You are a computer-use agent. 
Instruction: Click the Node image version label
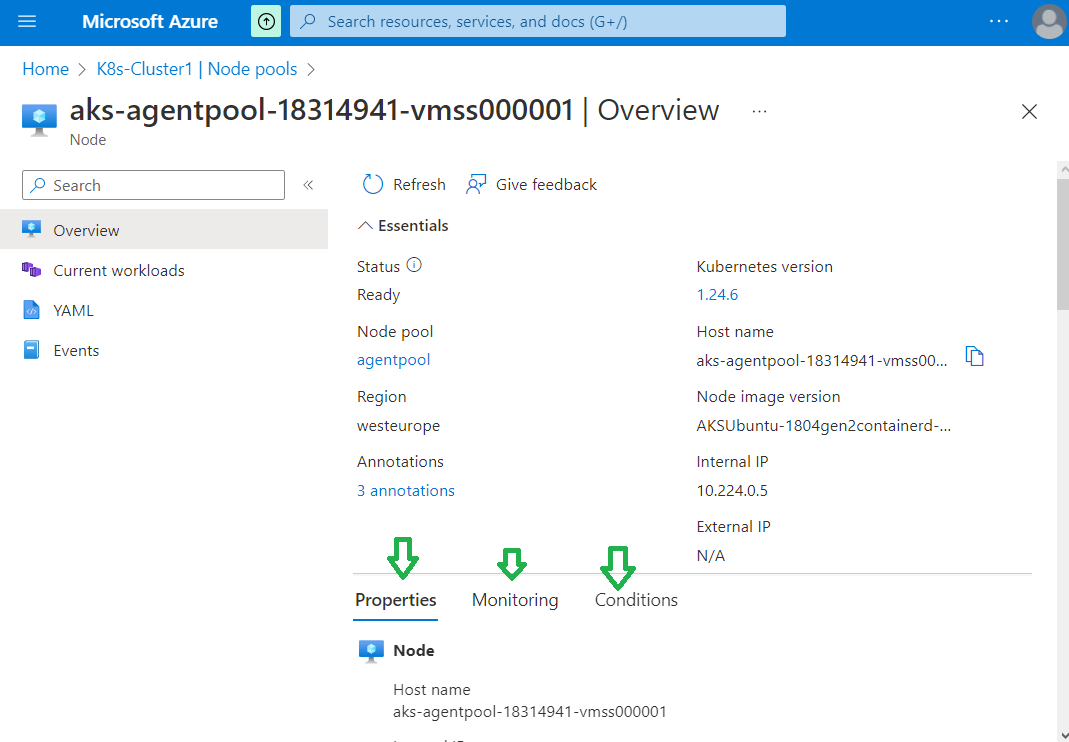click(x=768, y=397)
